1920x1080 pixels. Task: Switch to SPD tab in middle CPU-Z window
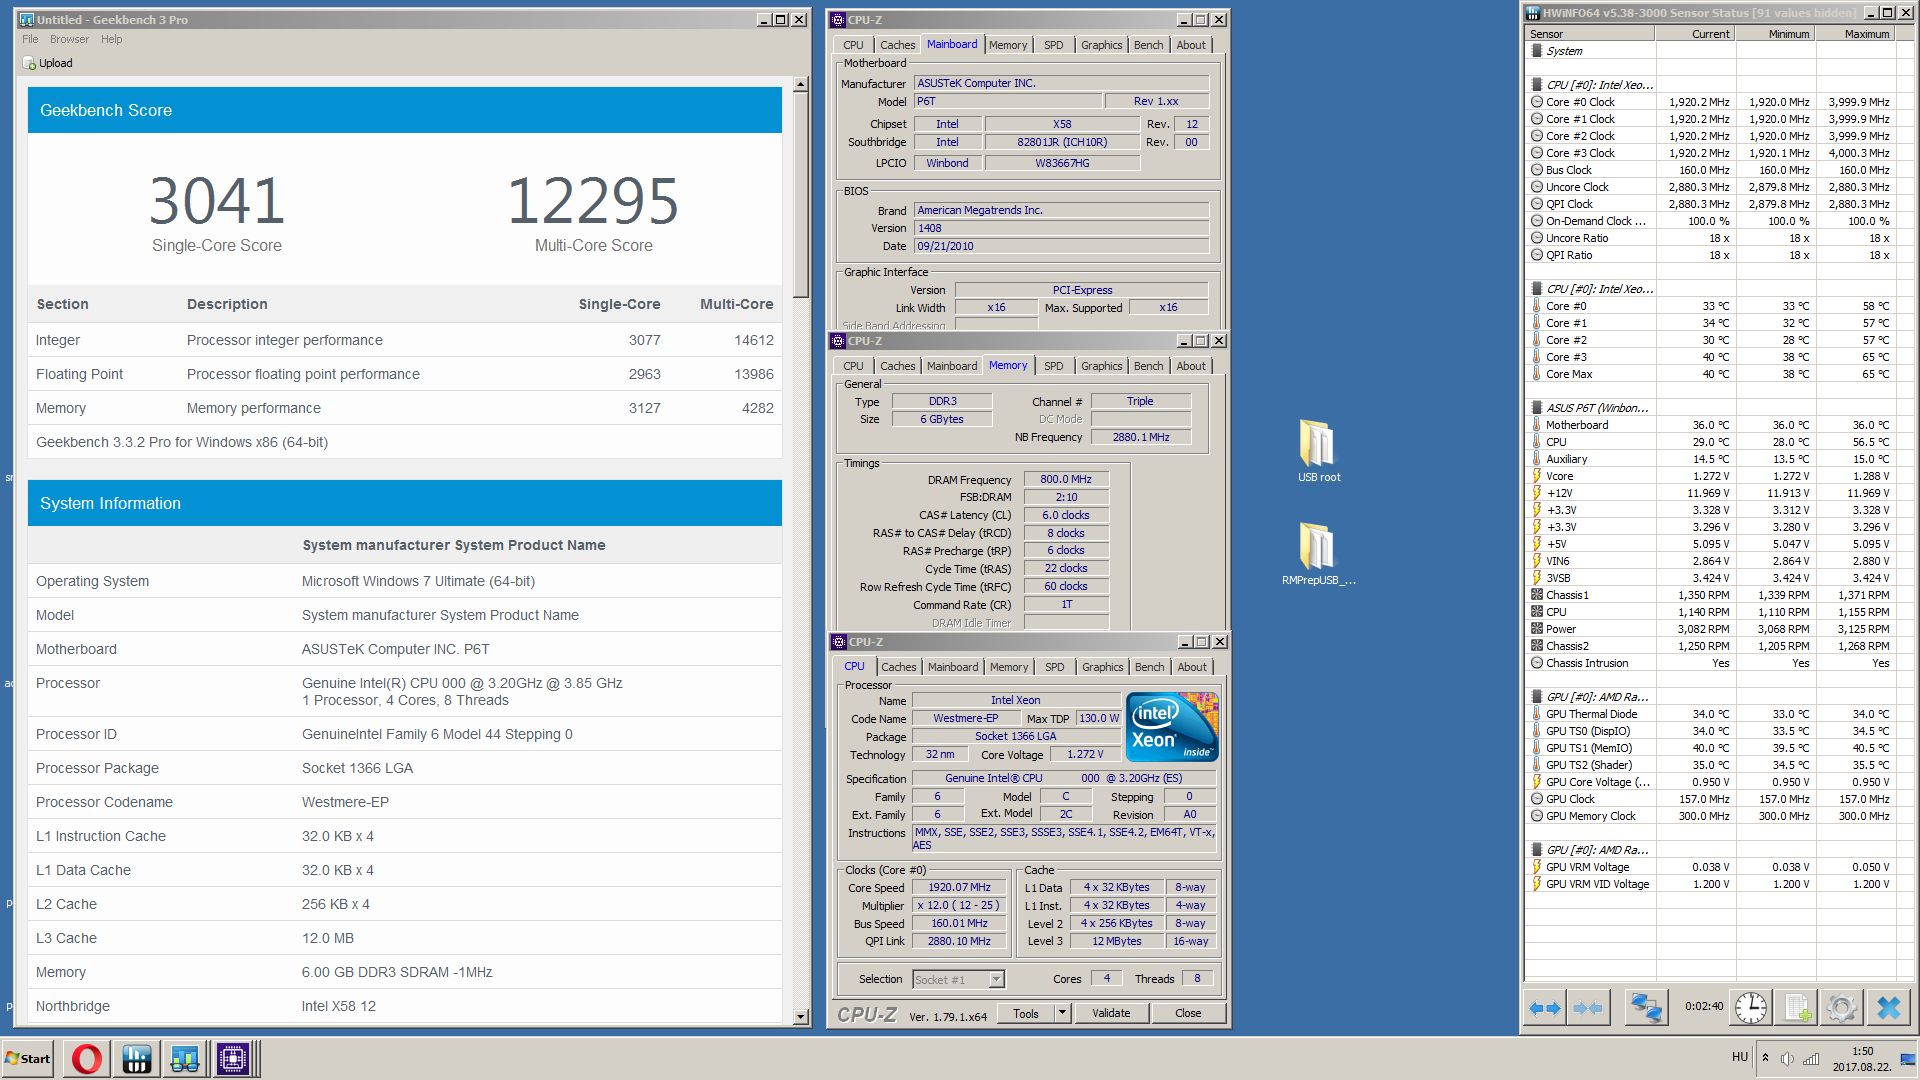(x=1053, y=366)
